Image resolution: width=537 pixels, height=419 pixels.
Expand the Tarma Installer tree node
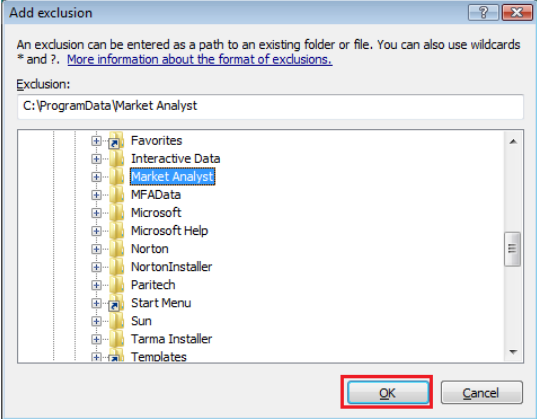click(x=96, y=339)
